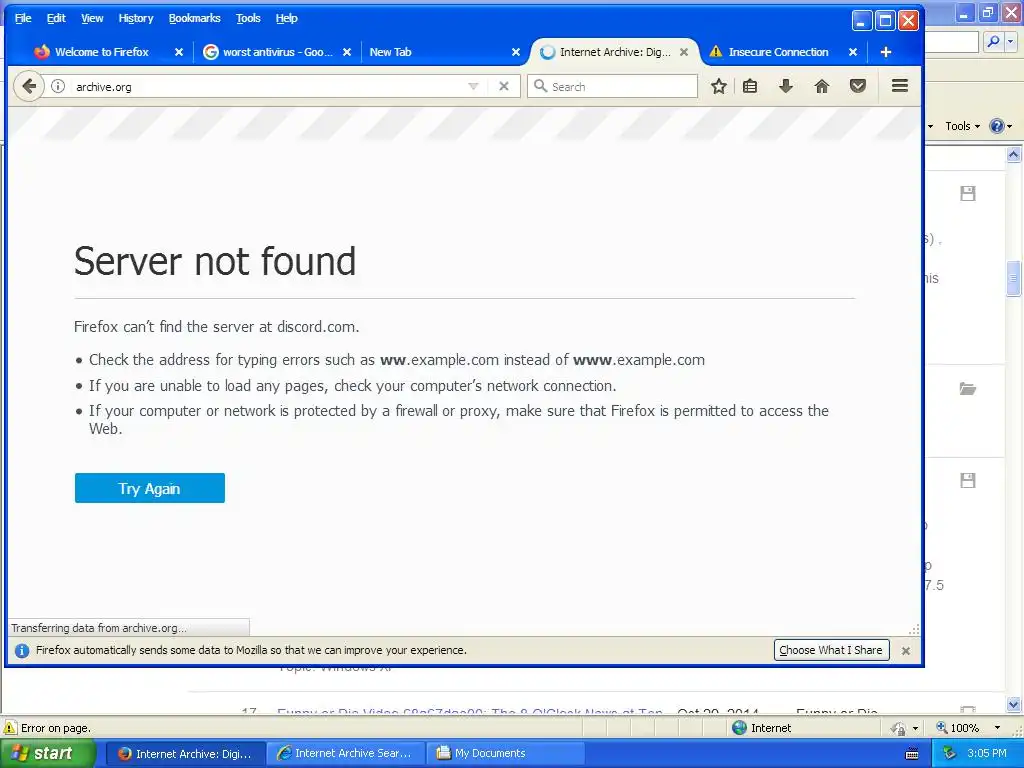Screen dimensions: 1024x768
Task: Click the Internet zone globe icon
Action: 739,728
